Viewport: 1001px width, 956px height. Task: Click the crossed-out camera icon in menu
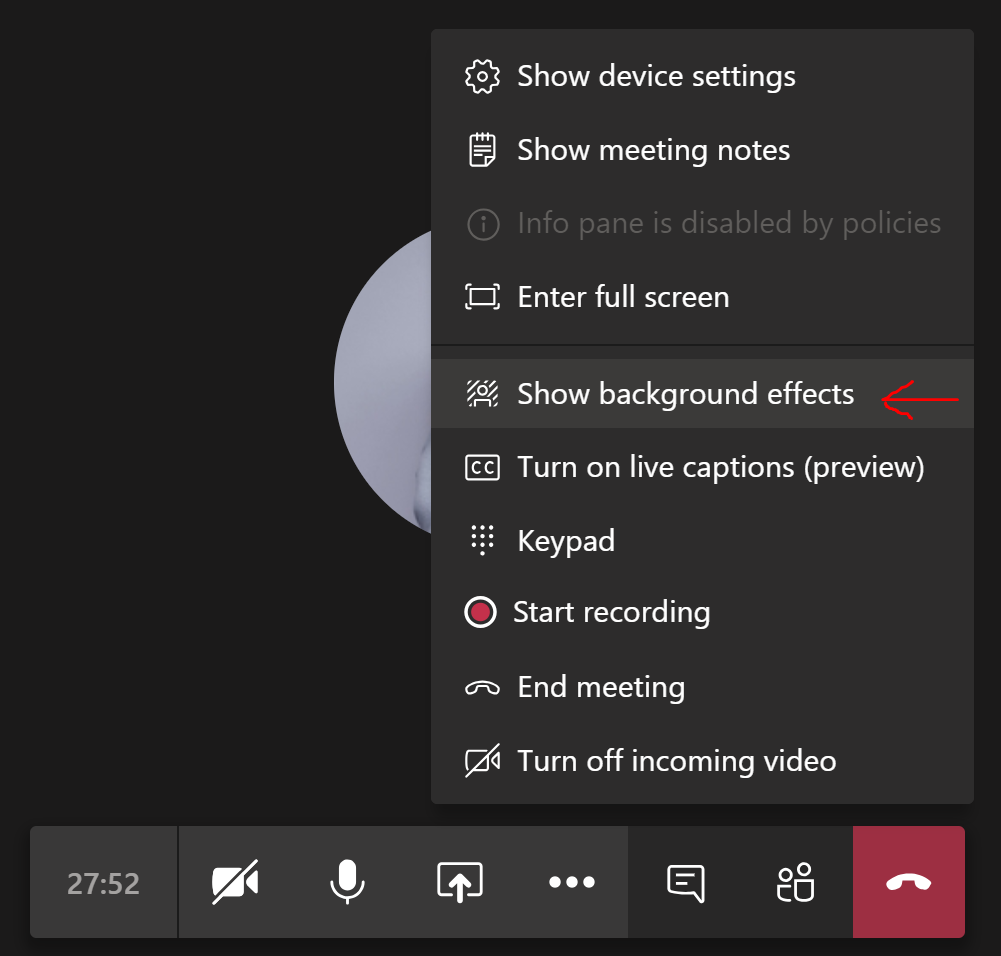tap(482, 761)
